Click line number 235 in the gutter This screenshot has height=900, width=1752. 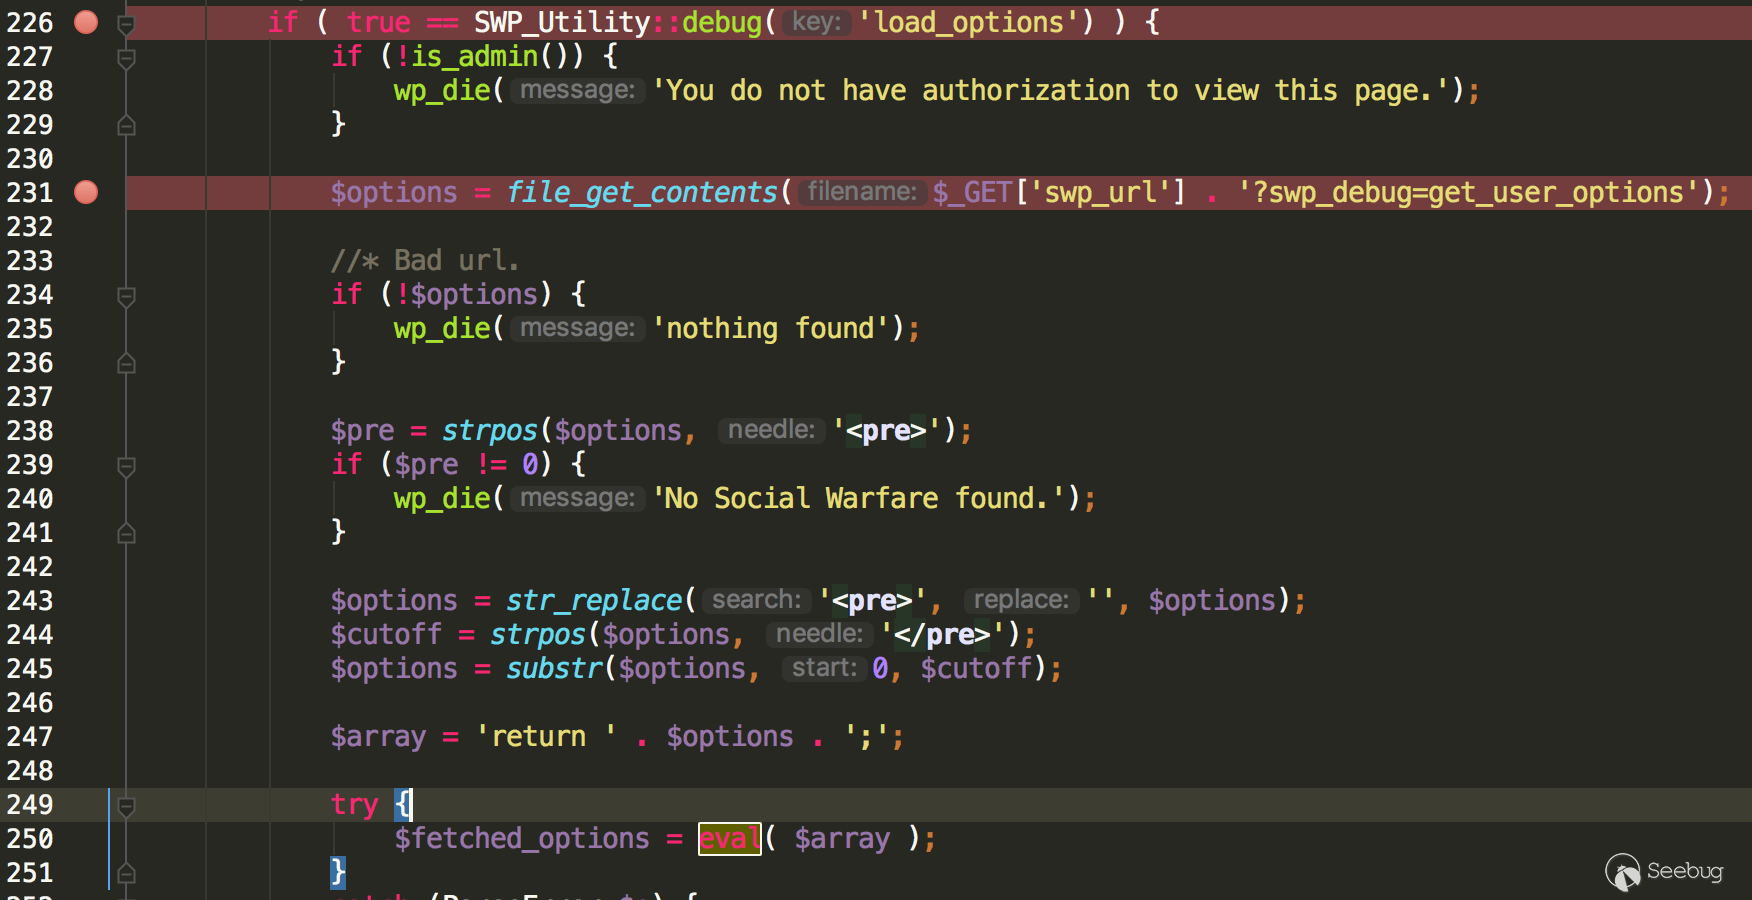pos(30,328)
